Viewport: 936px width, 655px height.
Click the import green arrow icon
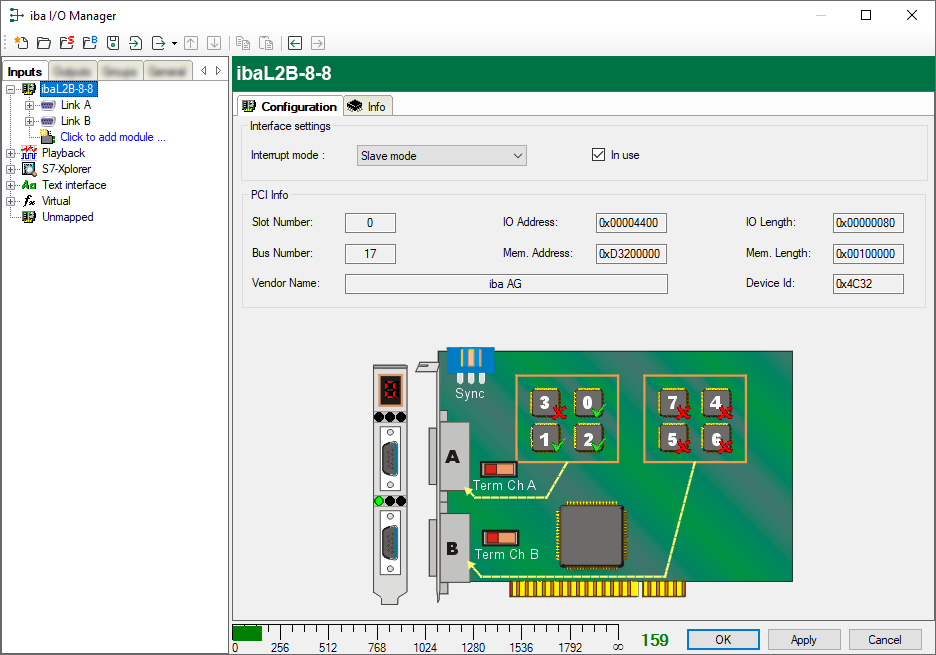point(136,43)
